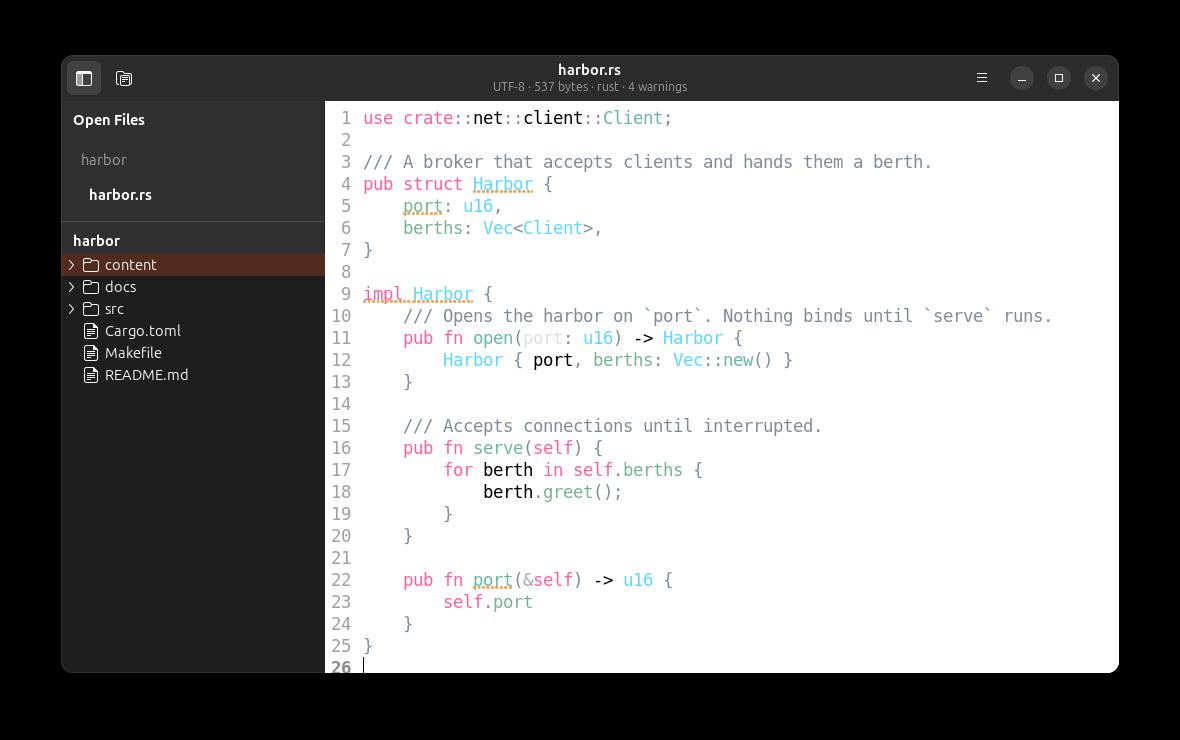Maximize the editor window
The image size is (1180, 740).
1059,78
